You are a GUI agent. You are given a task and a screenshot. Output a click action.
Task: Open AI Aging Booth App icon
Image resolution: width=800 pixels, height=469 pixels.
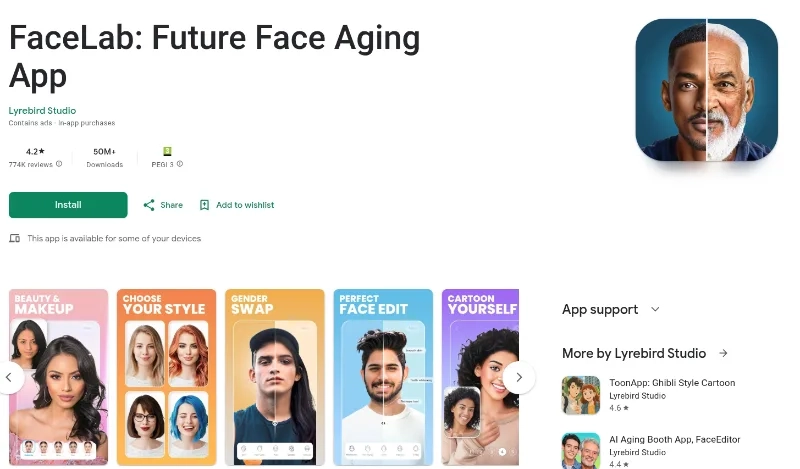(x=581, y=451)
